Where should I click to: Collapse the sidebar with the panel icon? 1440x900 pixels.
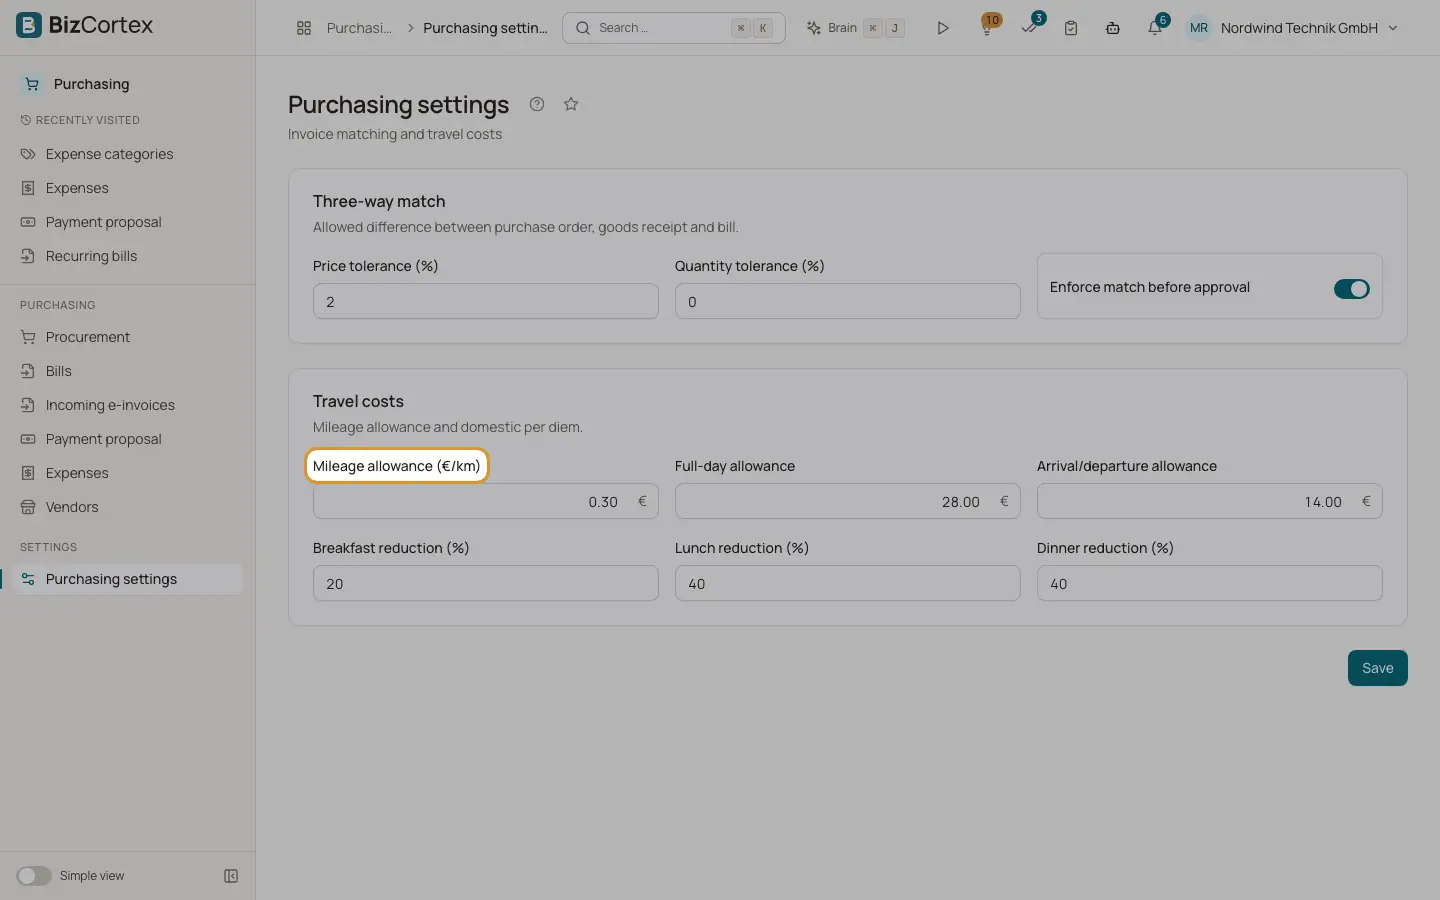231,876
